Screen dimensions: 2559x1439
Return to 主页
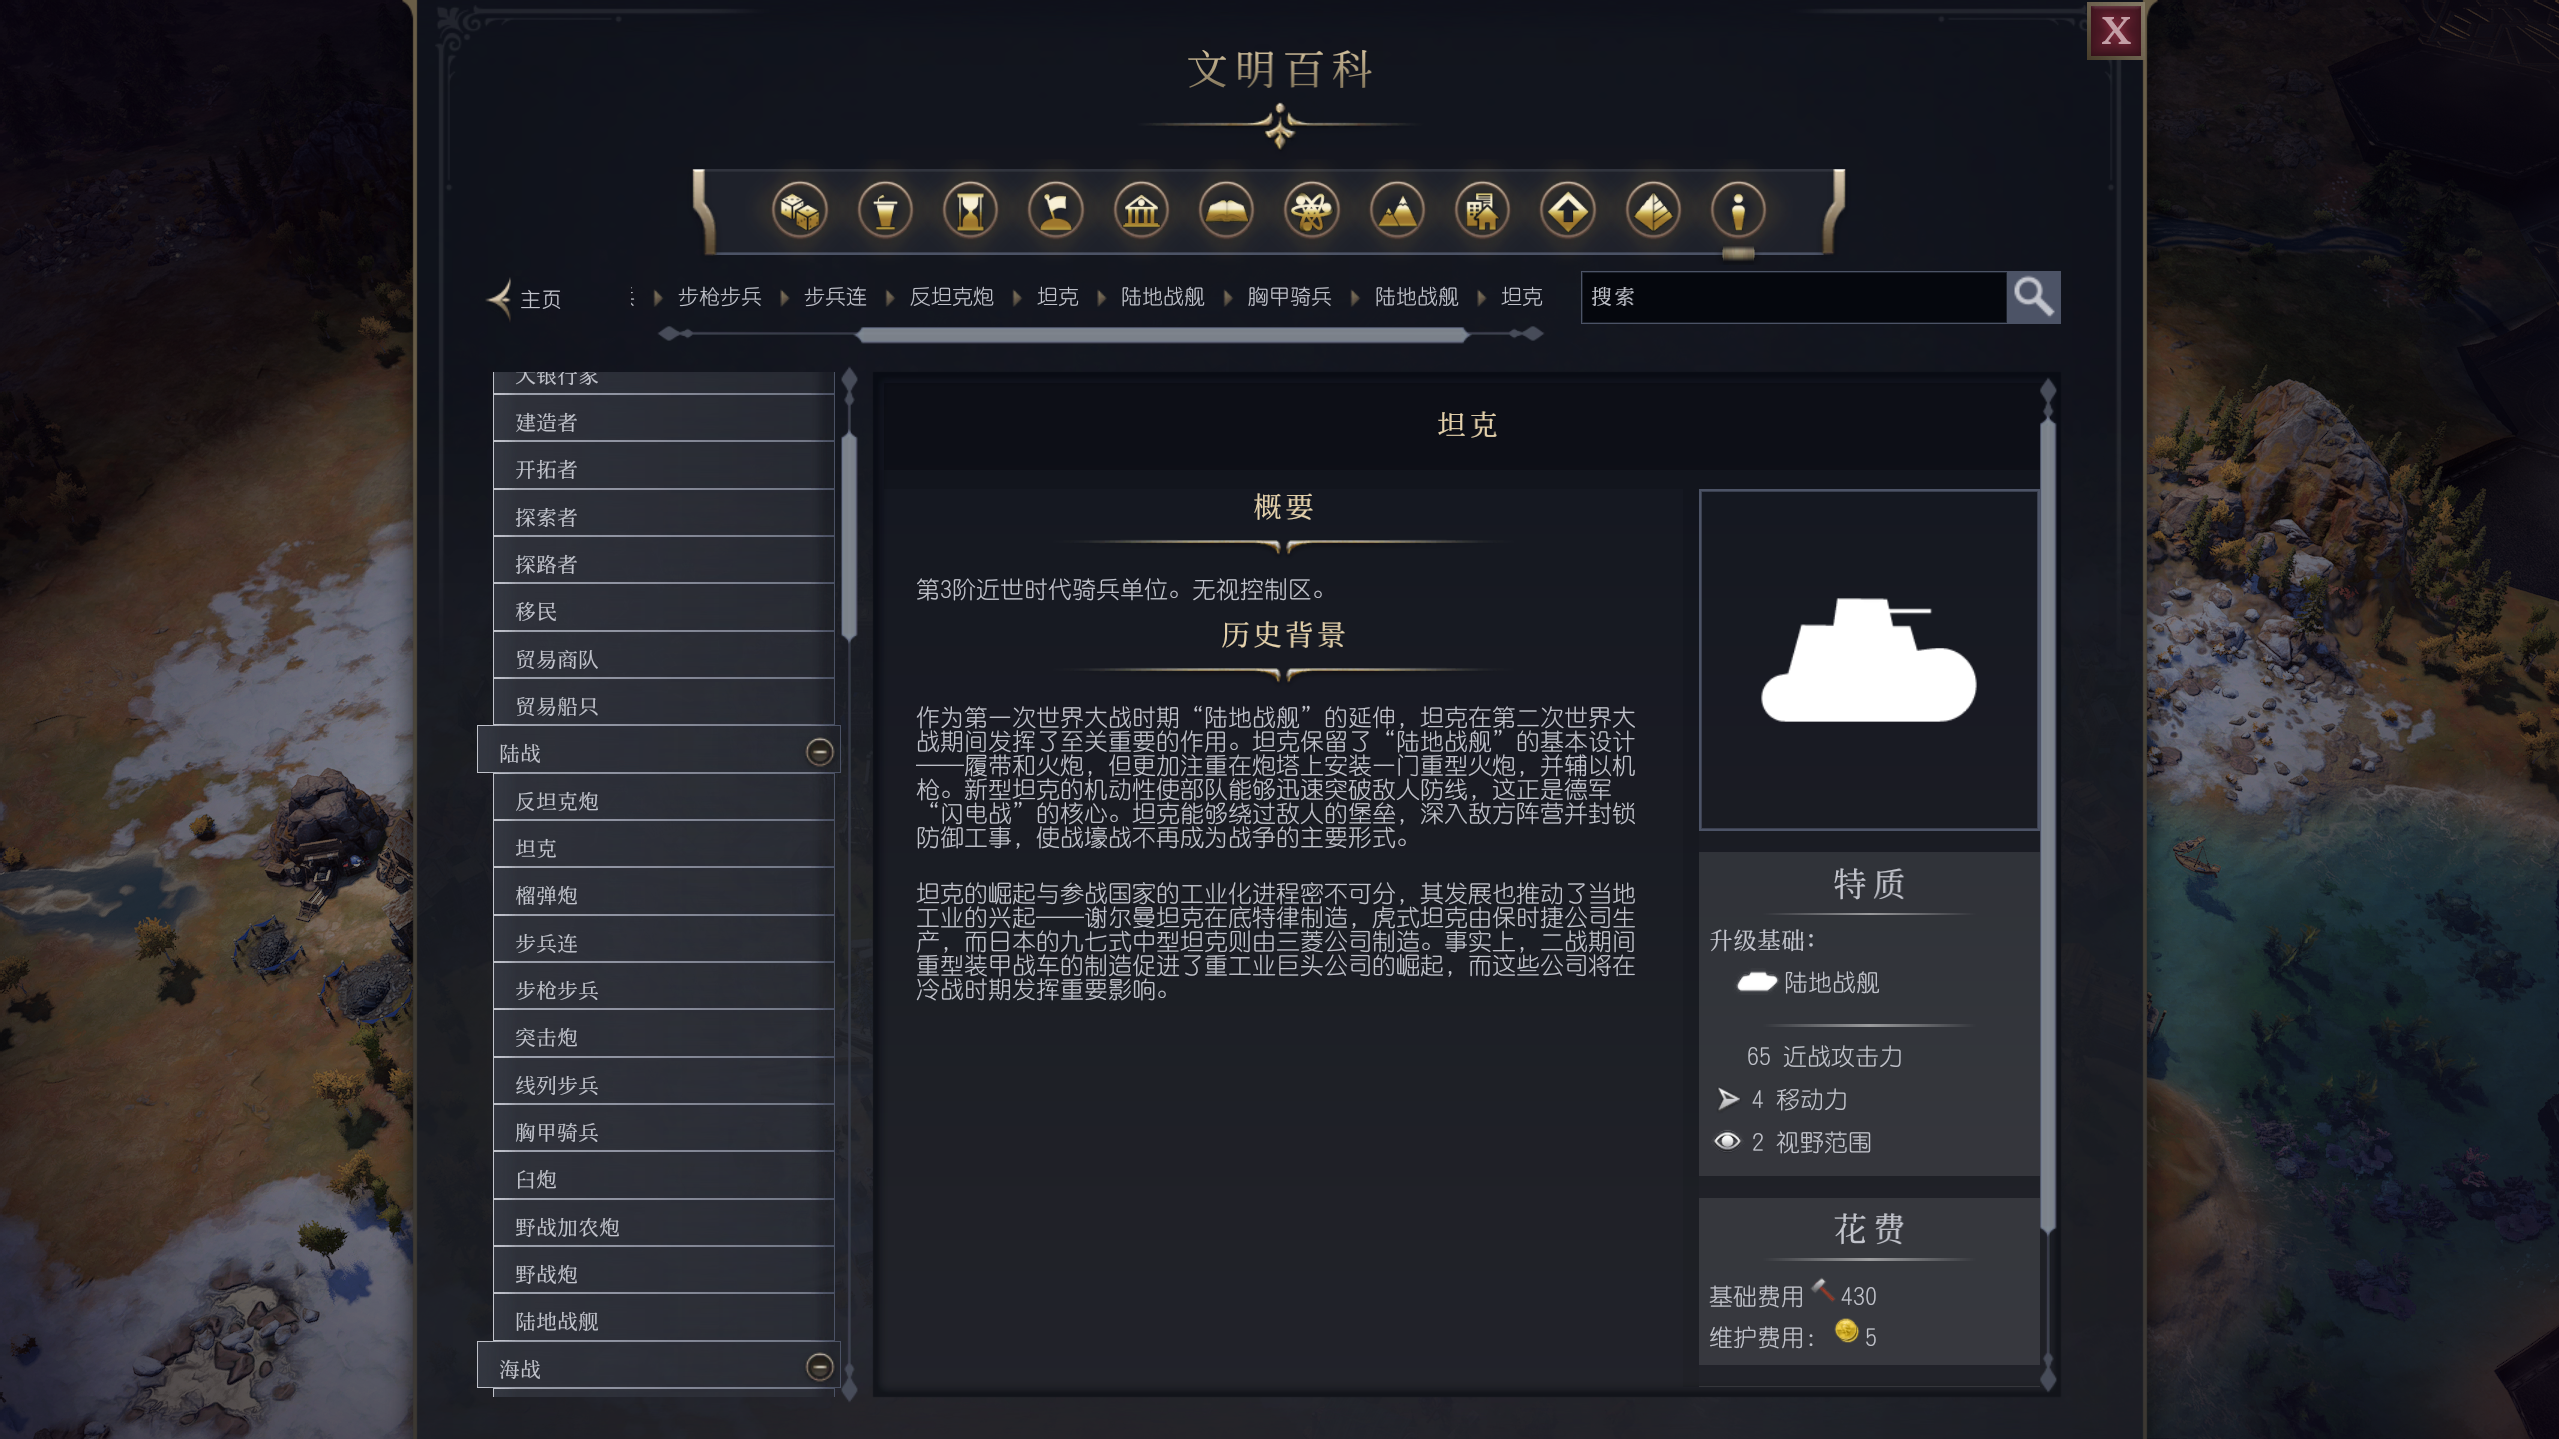540,299
